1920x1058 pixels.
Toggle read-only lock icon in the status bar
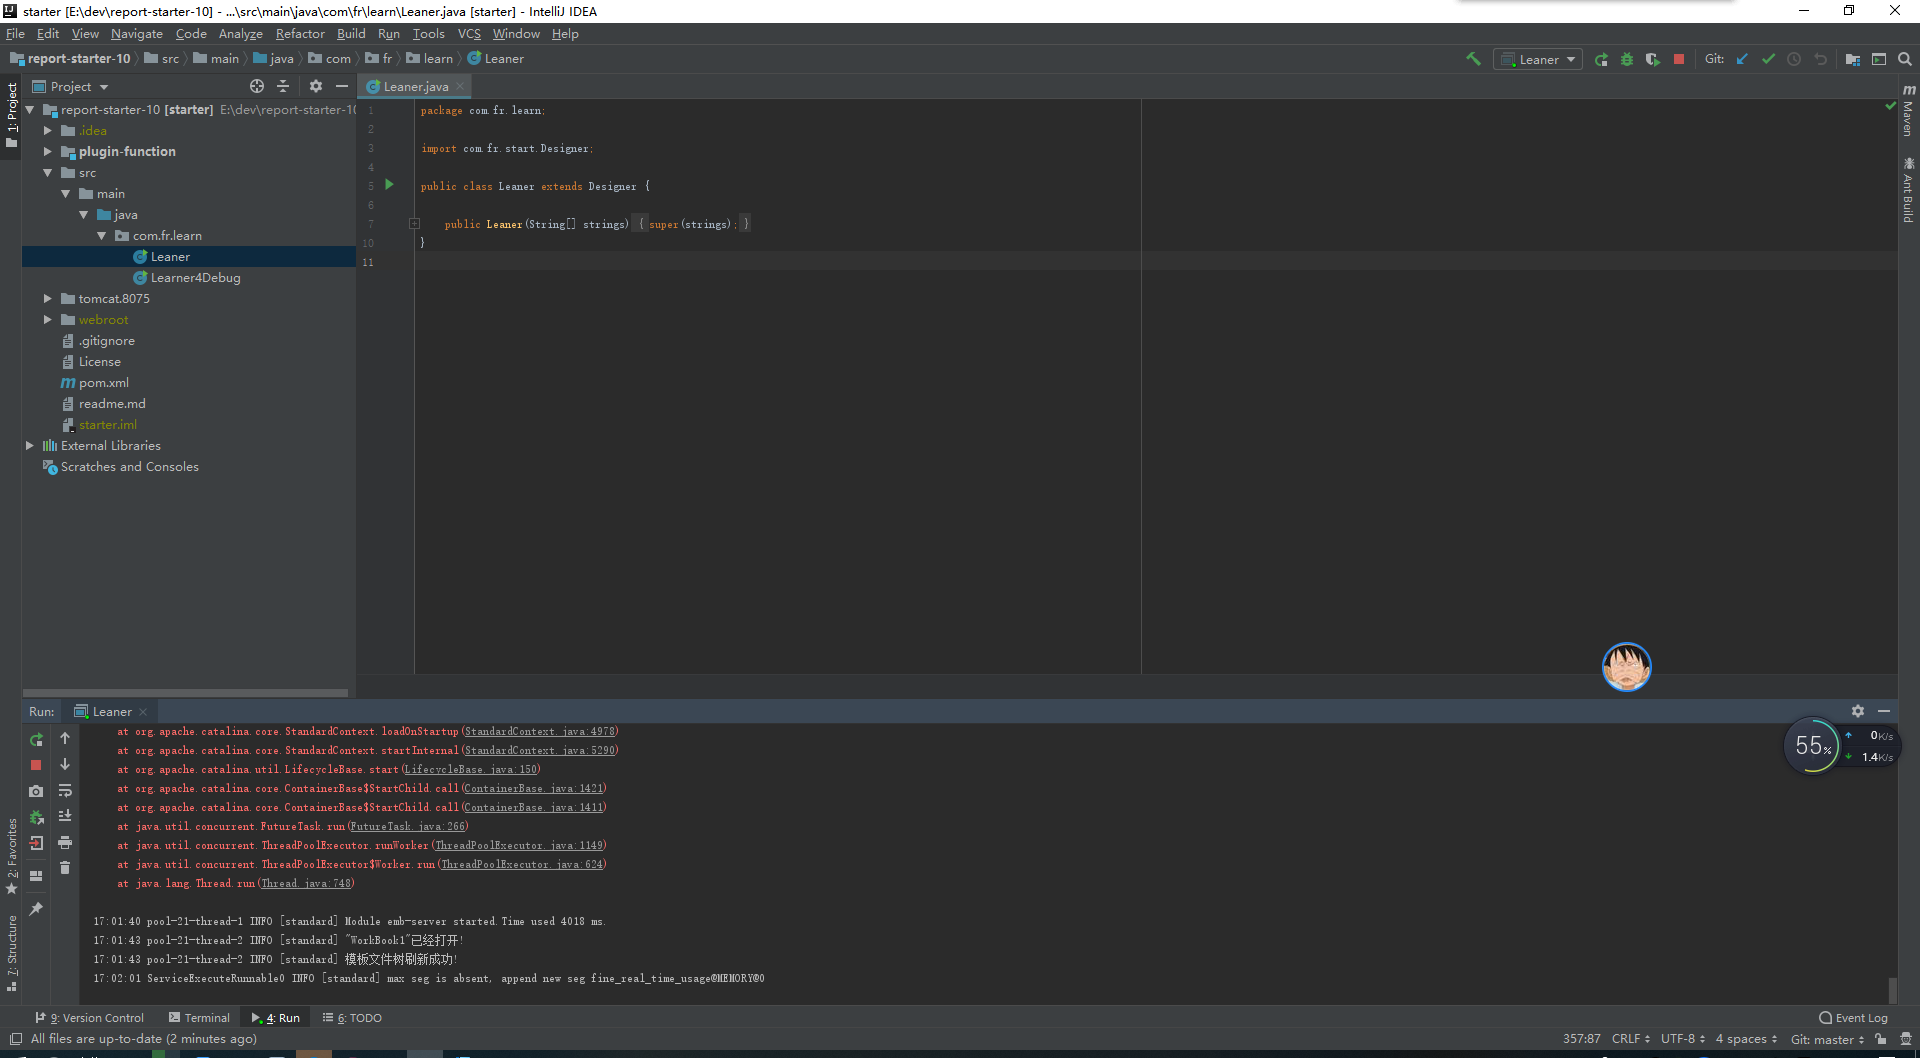1881,1039
